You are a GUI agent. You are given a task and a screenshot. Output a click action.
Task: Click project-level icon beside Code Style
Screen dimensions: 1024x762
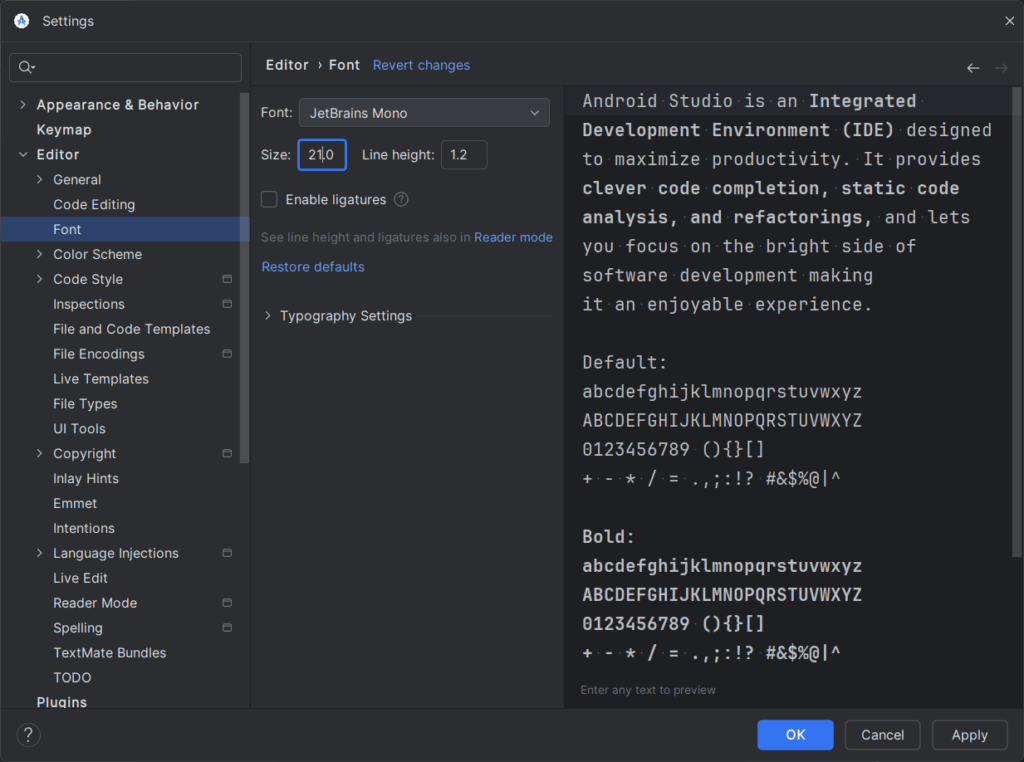click(227, 280)
